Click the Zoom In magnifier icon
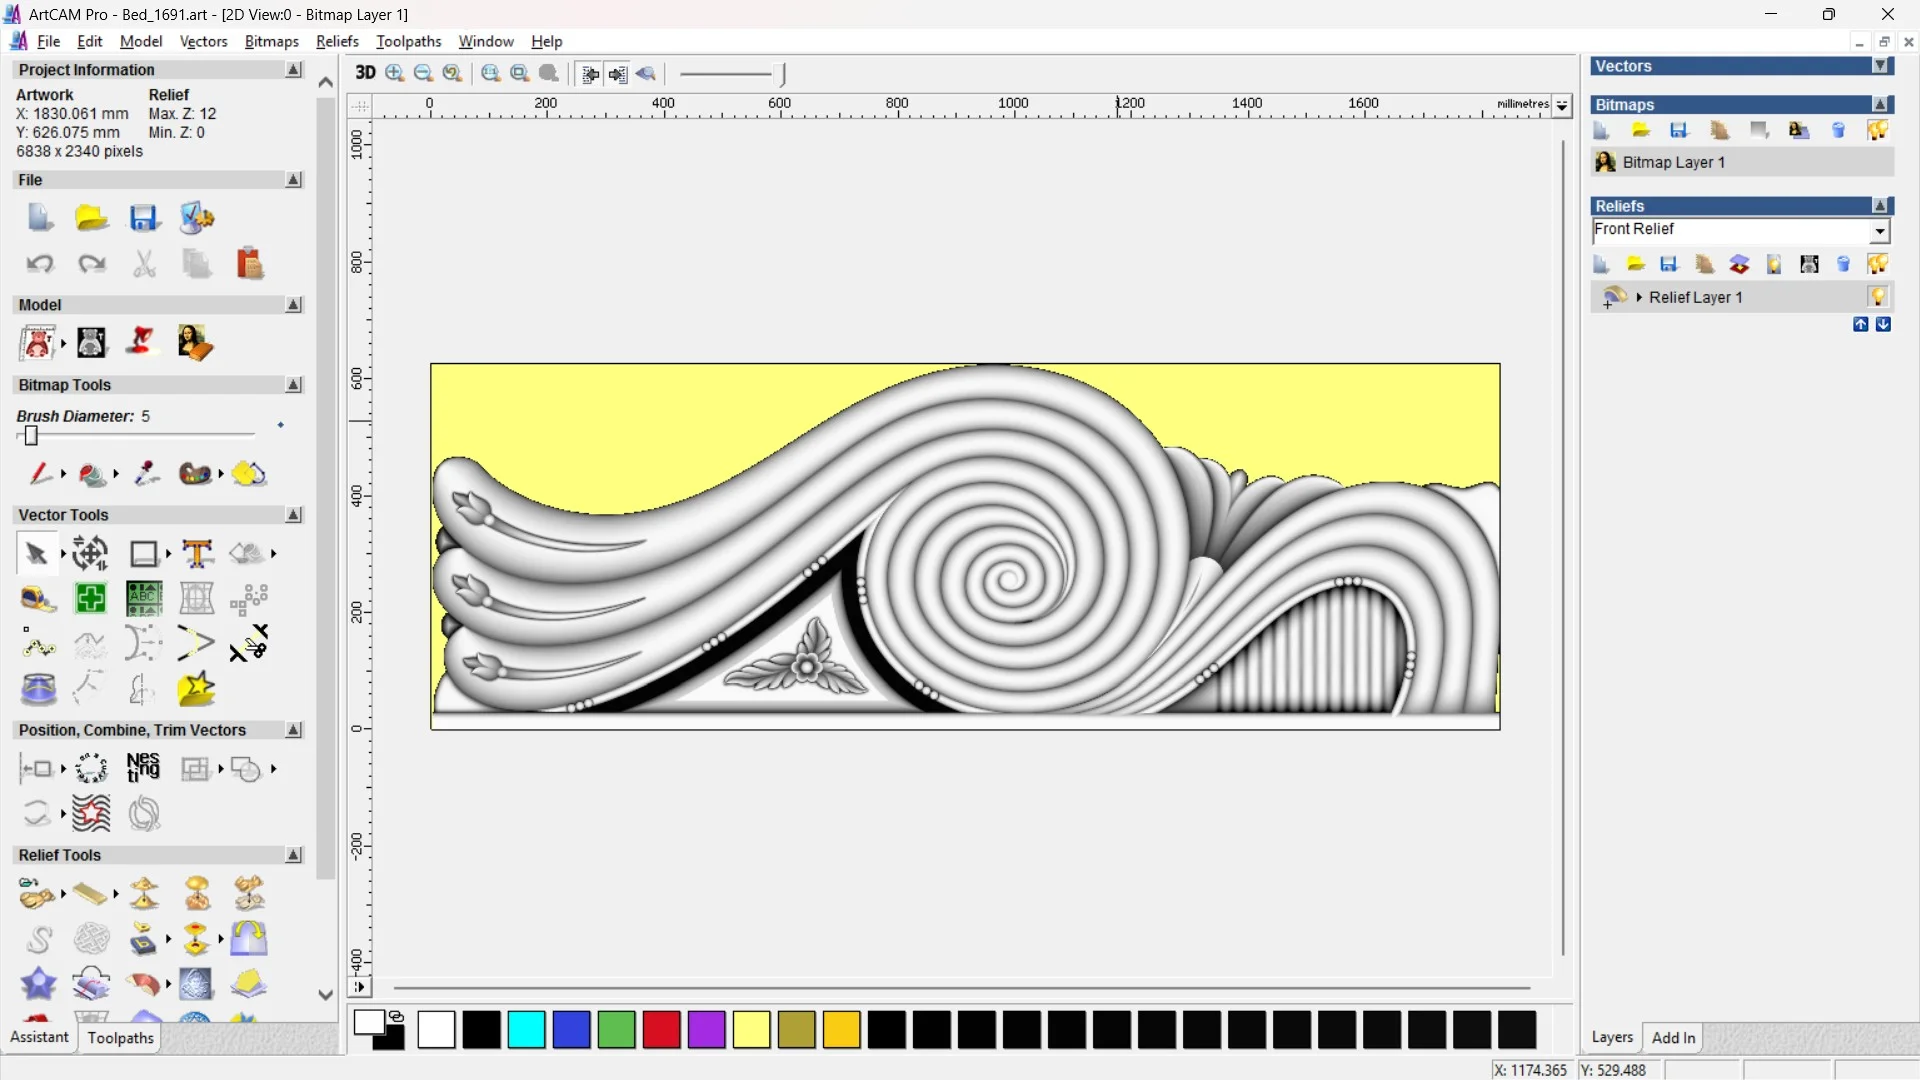This screenshot has width=1920, height=1080. point(395,73)
